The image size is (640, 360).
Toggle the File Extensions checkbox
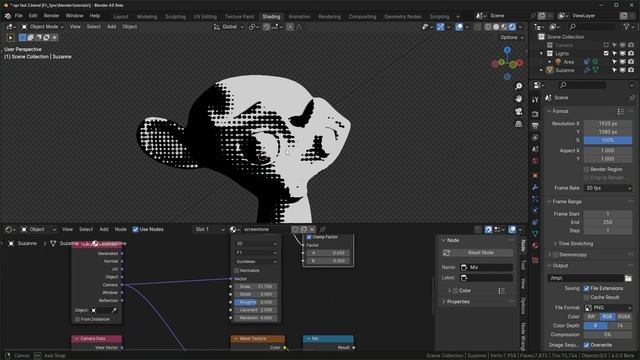587,288
